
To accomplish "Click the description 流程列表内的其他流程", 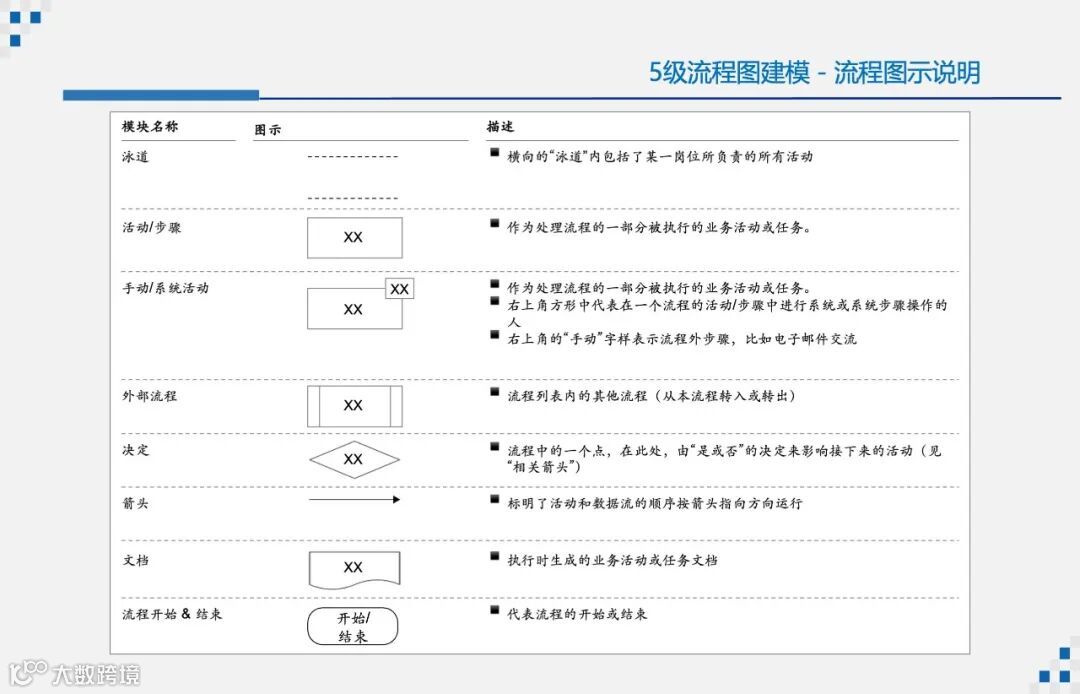I will 652,396.
